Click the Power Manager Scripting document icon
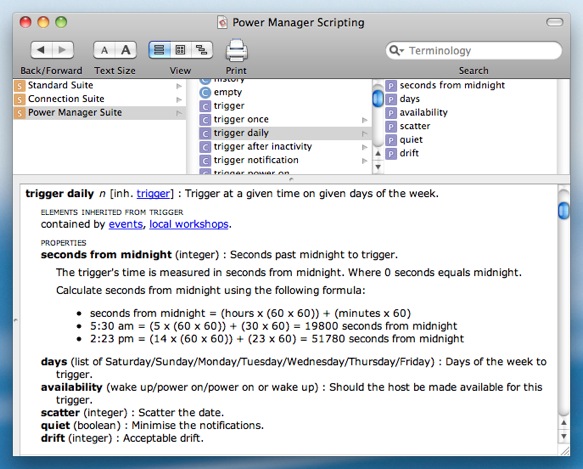This screenshot has width=583, height=469. pos(222,22)
